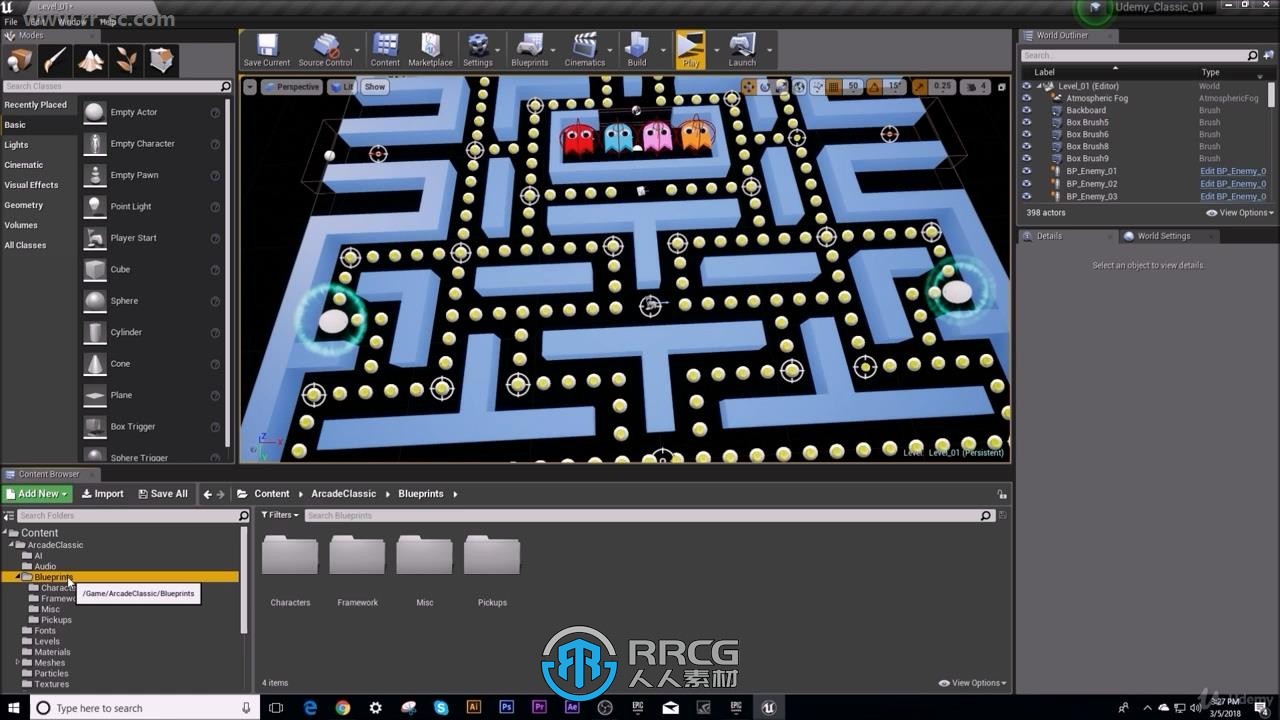Screen dimensions: 1280x720
Task: Click the surface snapping icon in viewport
Action: point(817,87)
